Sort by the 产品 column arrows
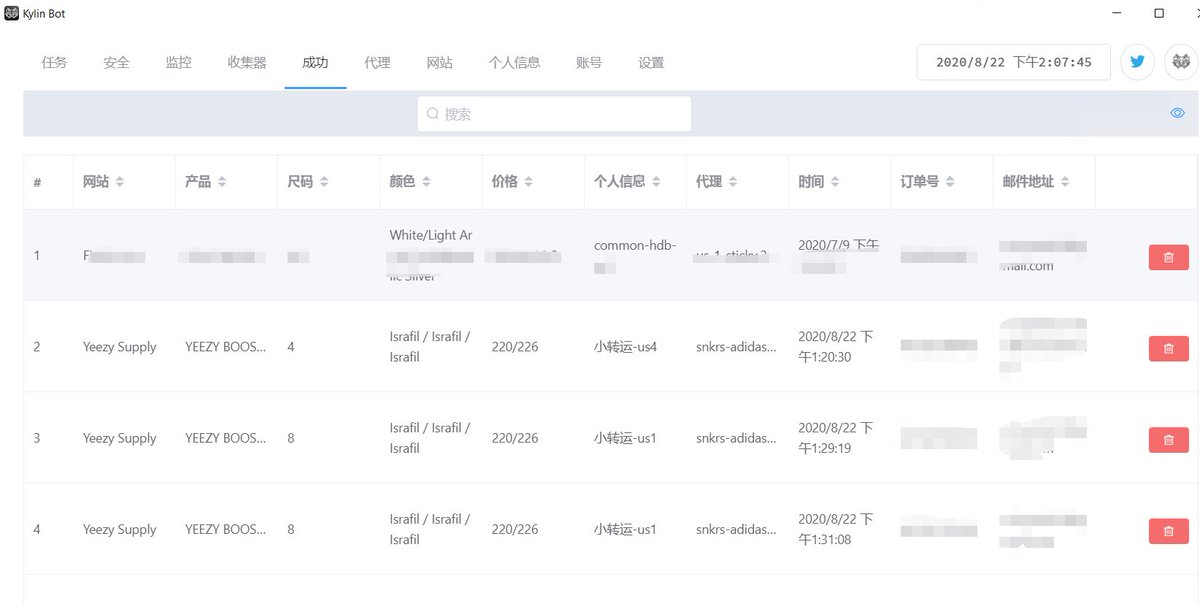Viewport: 1200px width, 604px height. (x=222, y=182)
